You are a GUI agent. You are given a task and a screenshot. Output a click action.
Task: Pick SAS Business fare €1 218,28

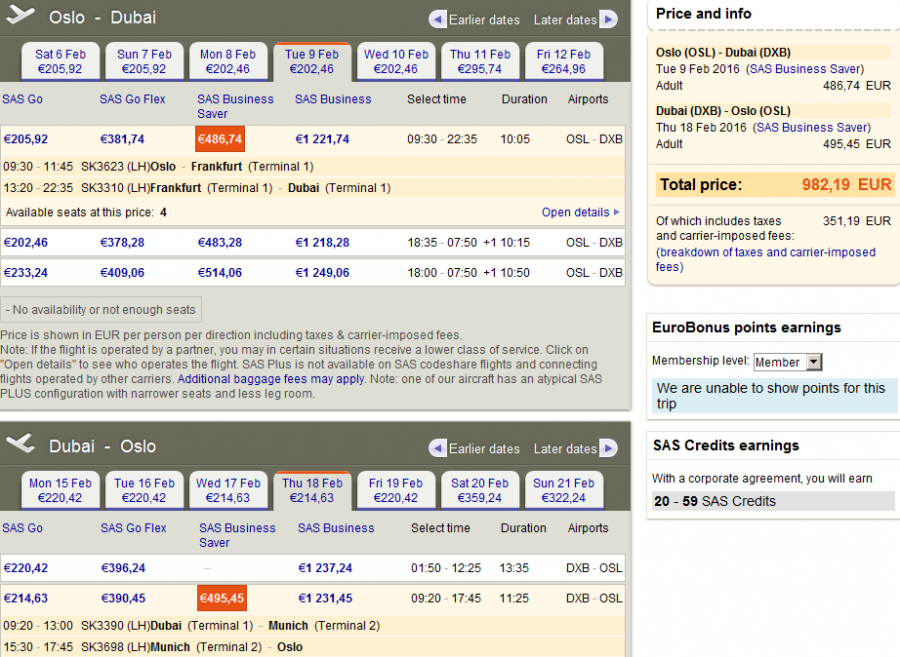coord(322,243)
